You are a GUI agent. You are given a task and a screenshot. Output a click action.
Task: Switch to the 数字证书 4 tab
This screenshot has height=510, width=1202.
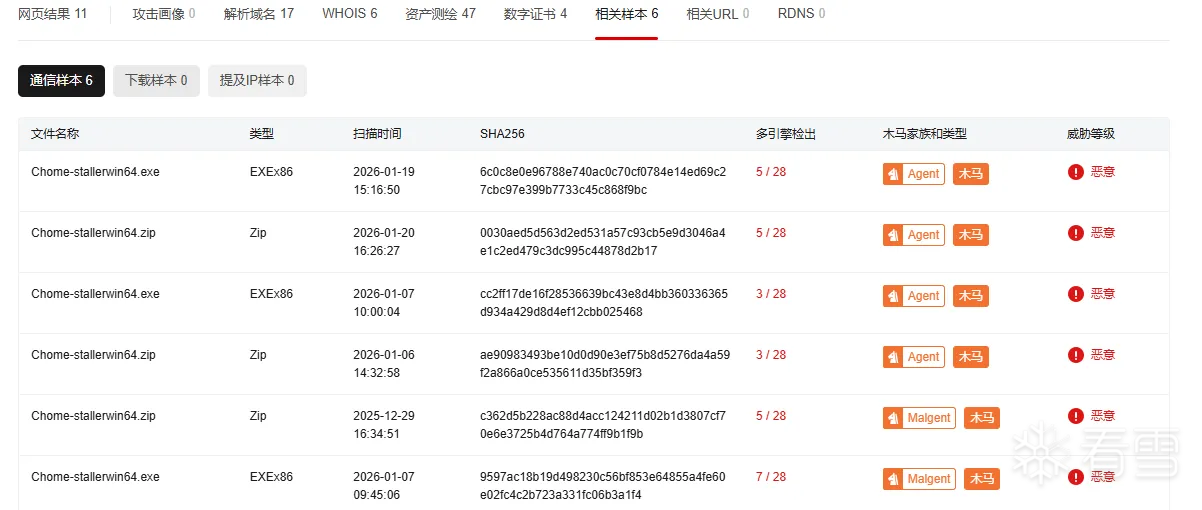[x=536, y=14]
